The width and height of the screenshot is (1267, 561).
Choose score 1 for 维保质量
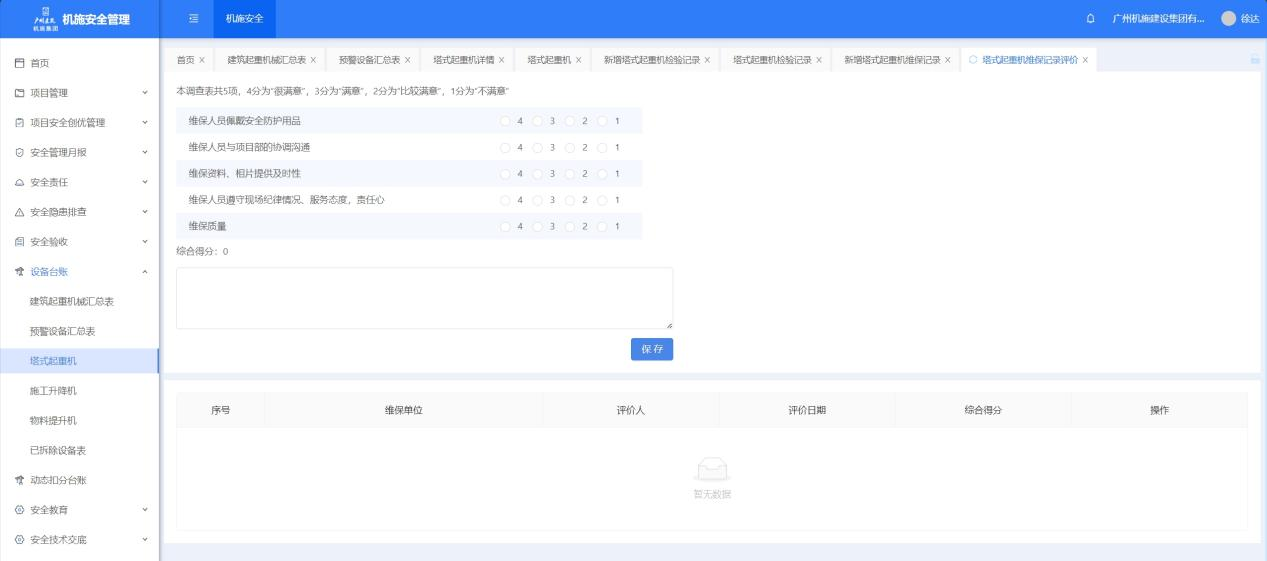(602, 226)
